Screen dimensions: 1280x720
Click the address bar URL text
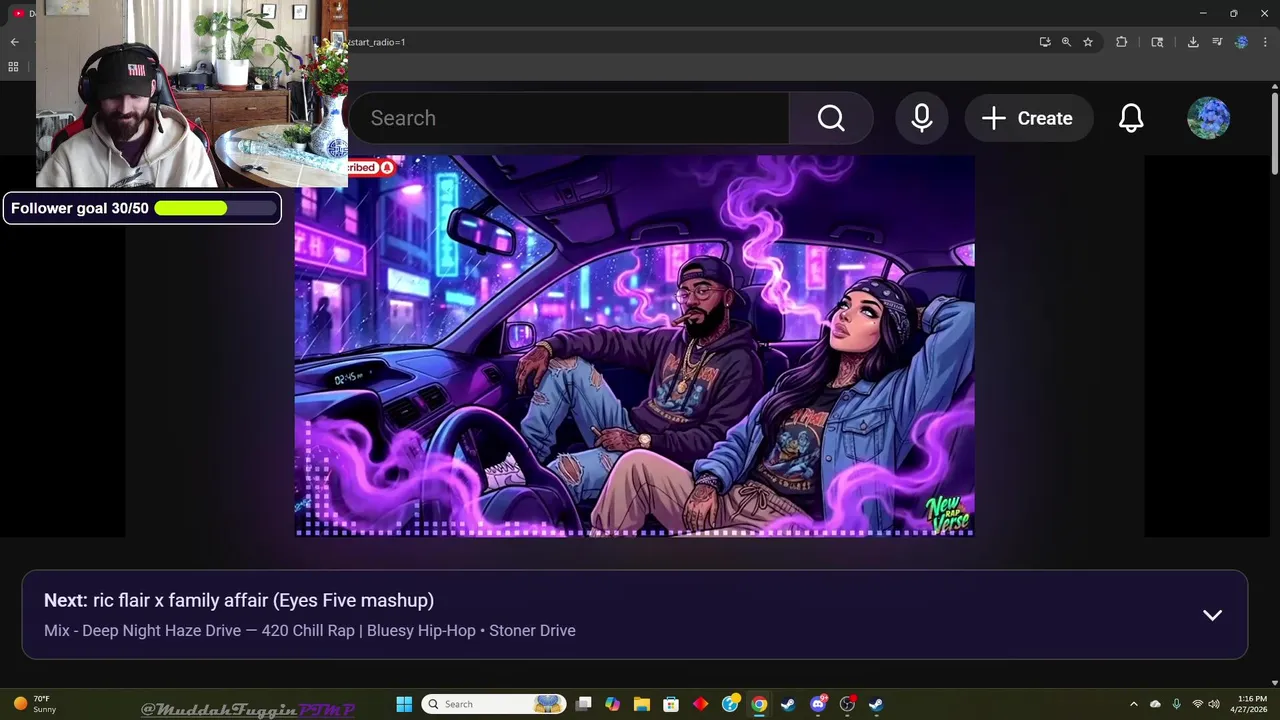375,42
